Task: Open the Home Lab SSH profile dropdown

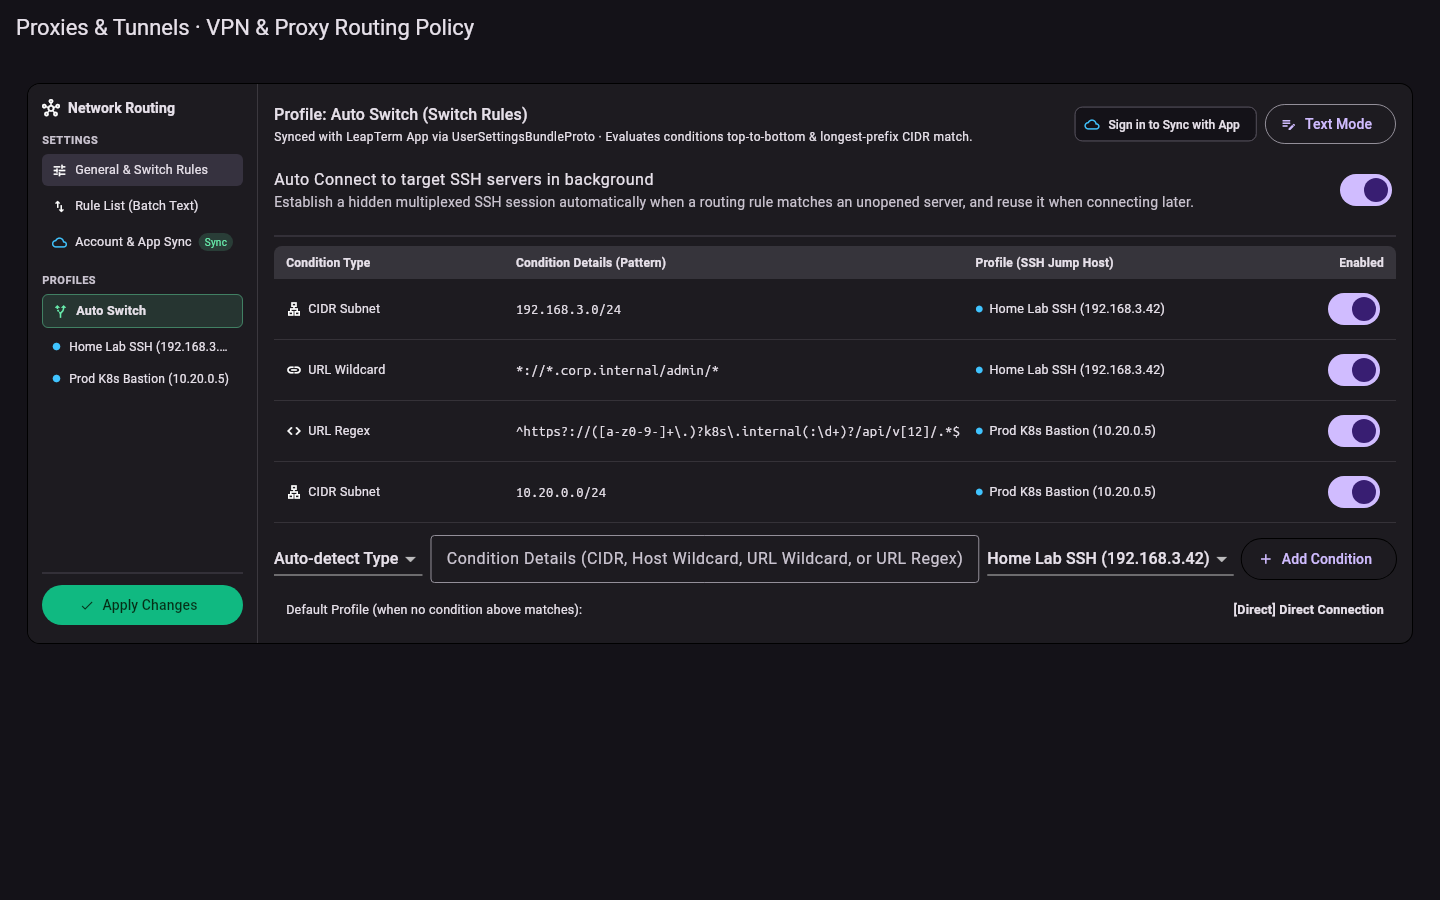Action: point(1110,559)
